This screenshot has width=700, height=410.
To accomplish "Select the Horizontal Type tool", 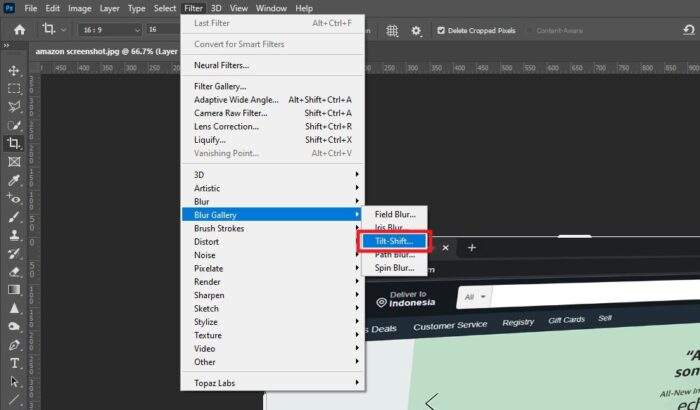I will (x=14, y=363).
